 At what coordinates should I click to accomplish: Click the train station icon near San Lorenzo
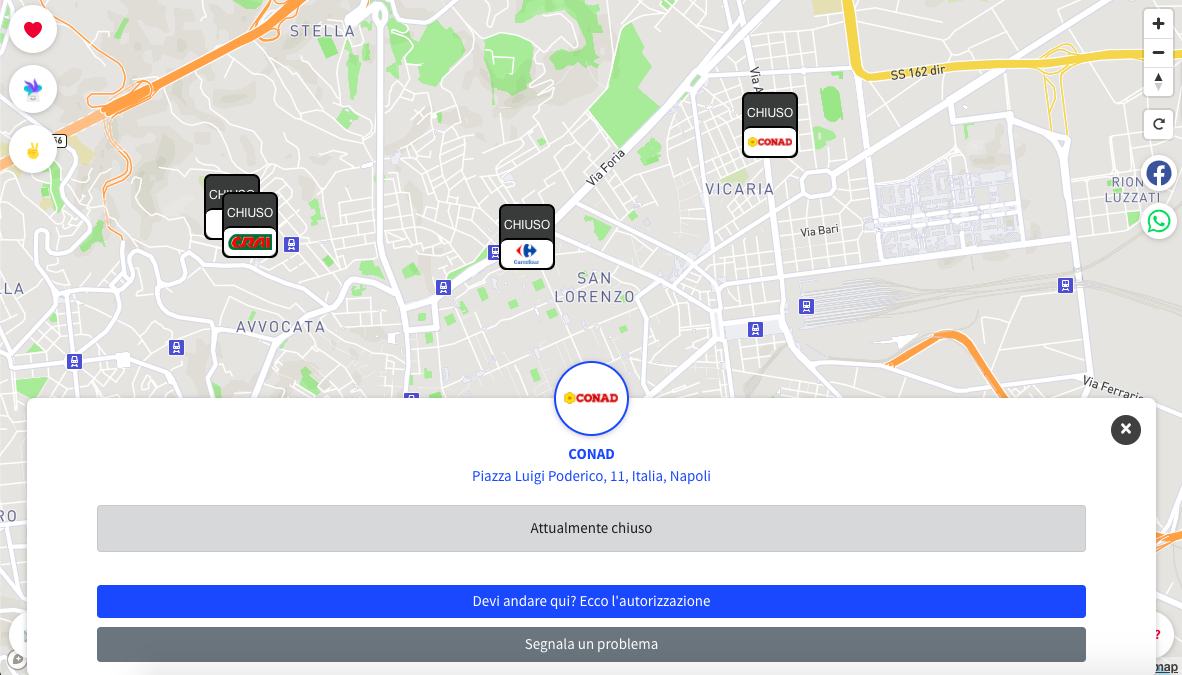point(443,287)
